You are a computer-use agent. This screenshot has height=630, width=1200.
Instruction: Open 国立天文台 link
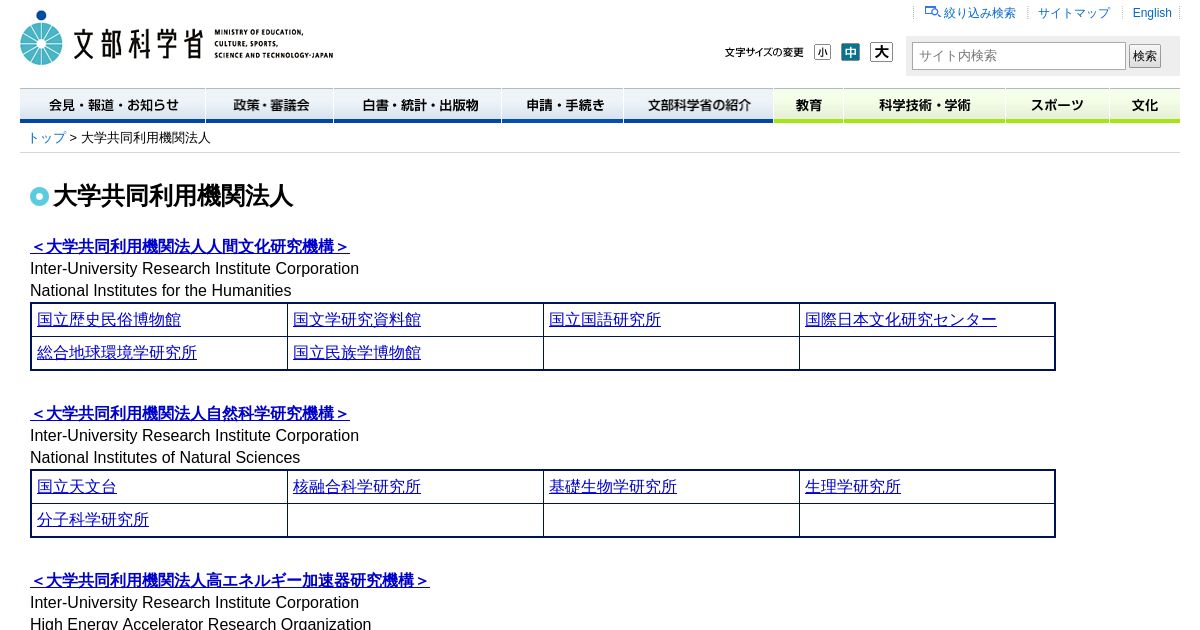[77, 487]
